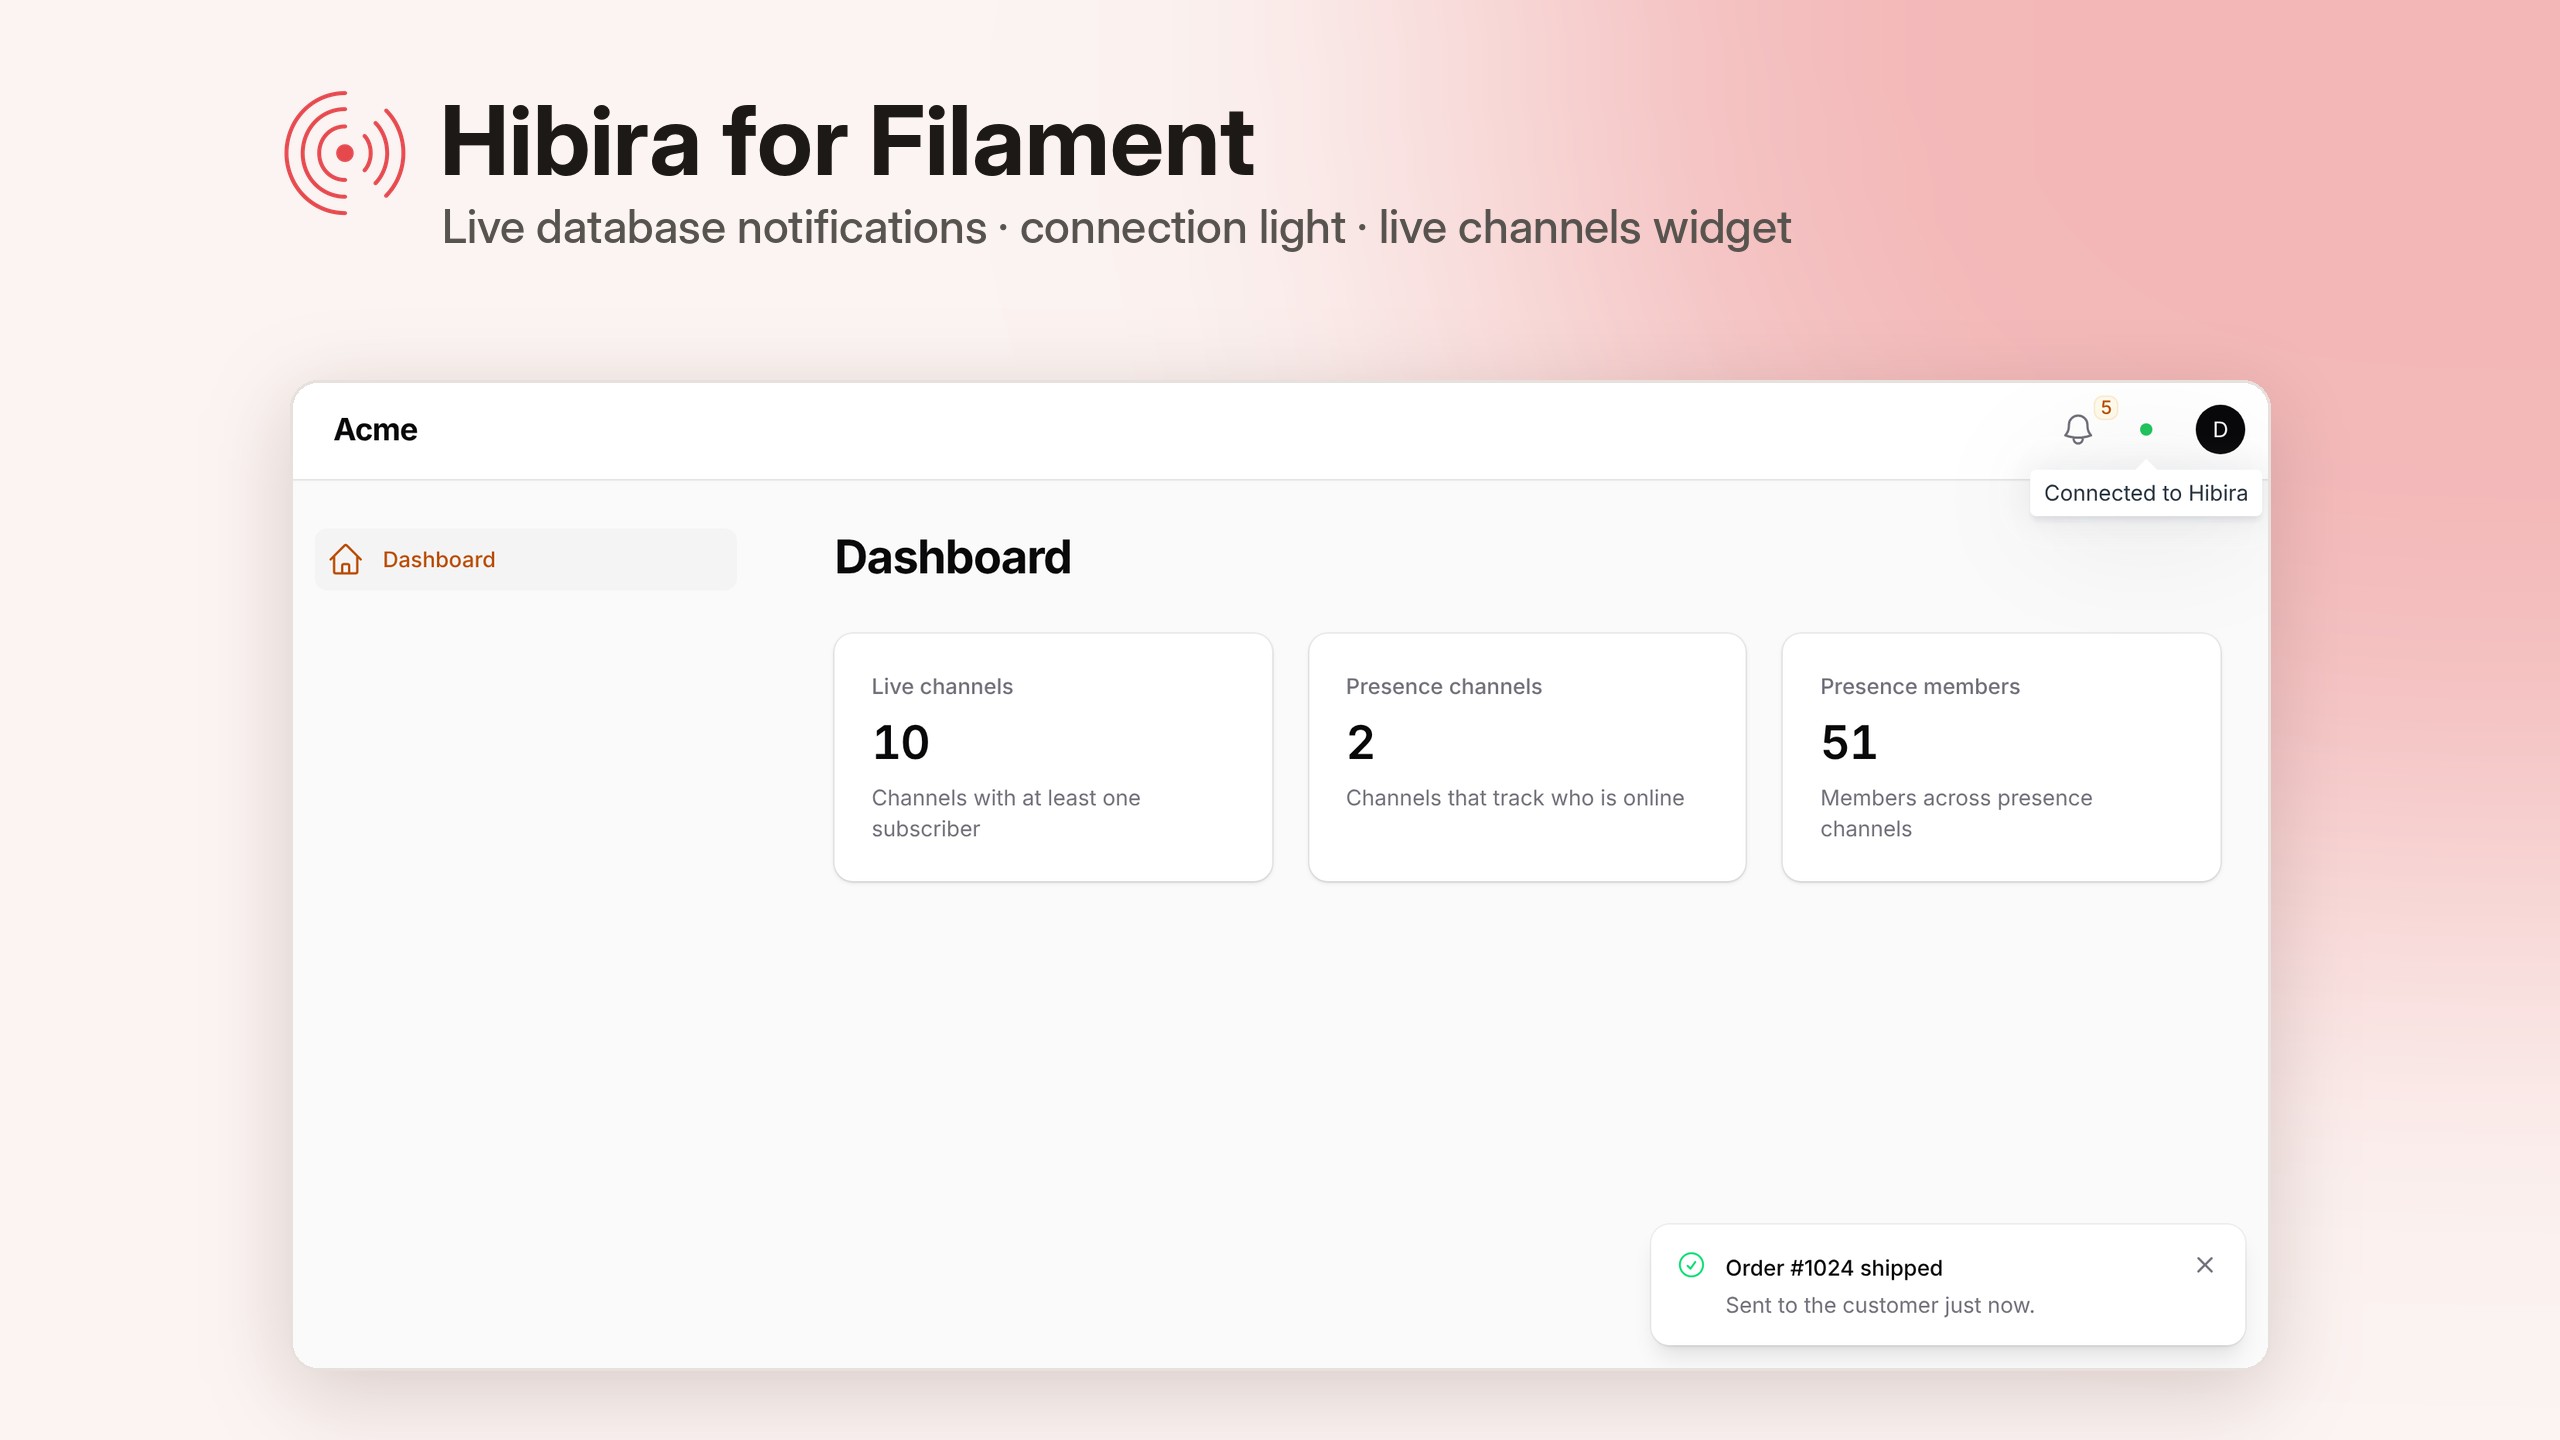
Task: Click the Live channels value 10
Action: point(901,743)
